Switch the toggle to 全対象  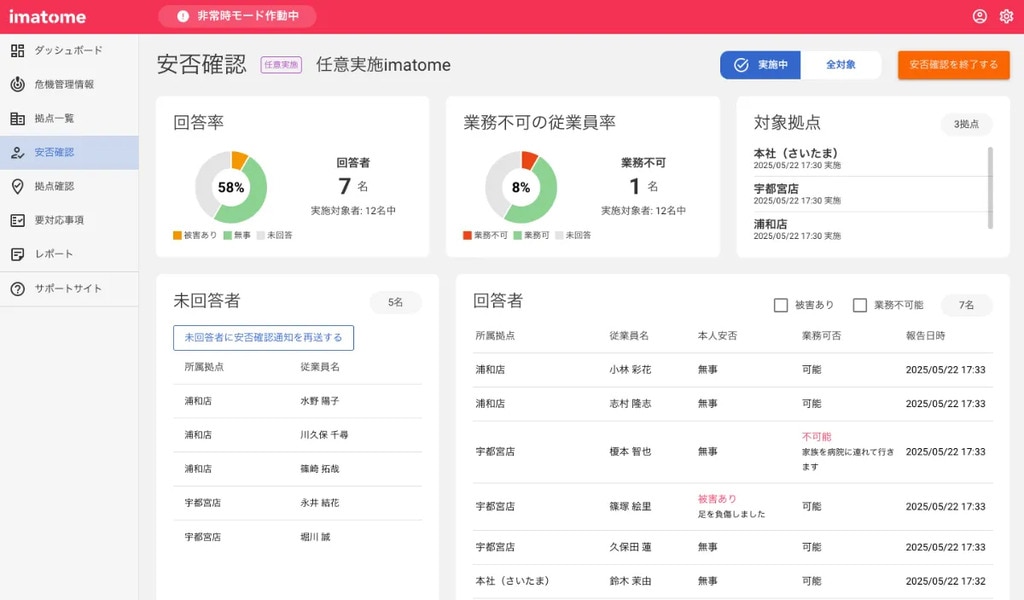[x=840, y=65]
